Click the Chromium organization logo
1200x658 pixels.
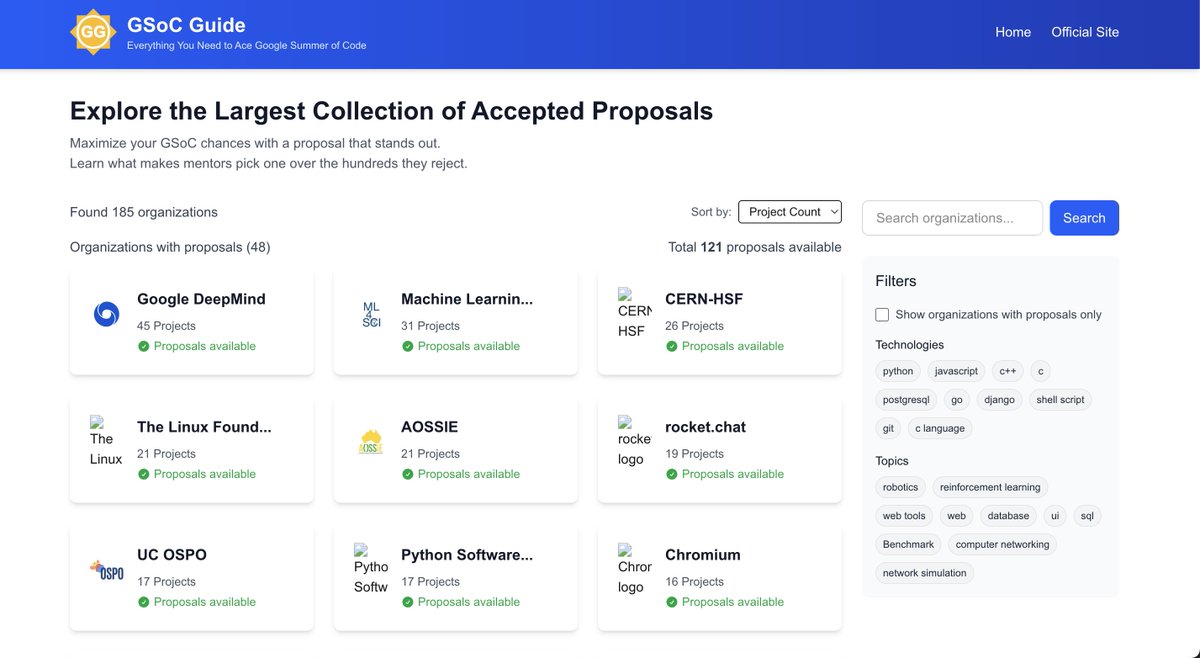[633, 569]
